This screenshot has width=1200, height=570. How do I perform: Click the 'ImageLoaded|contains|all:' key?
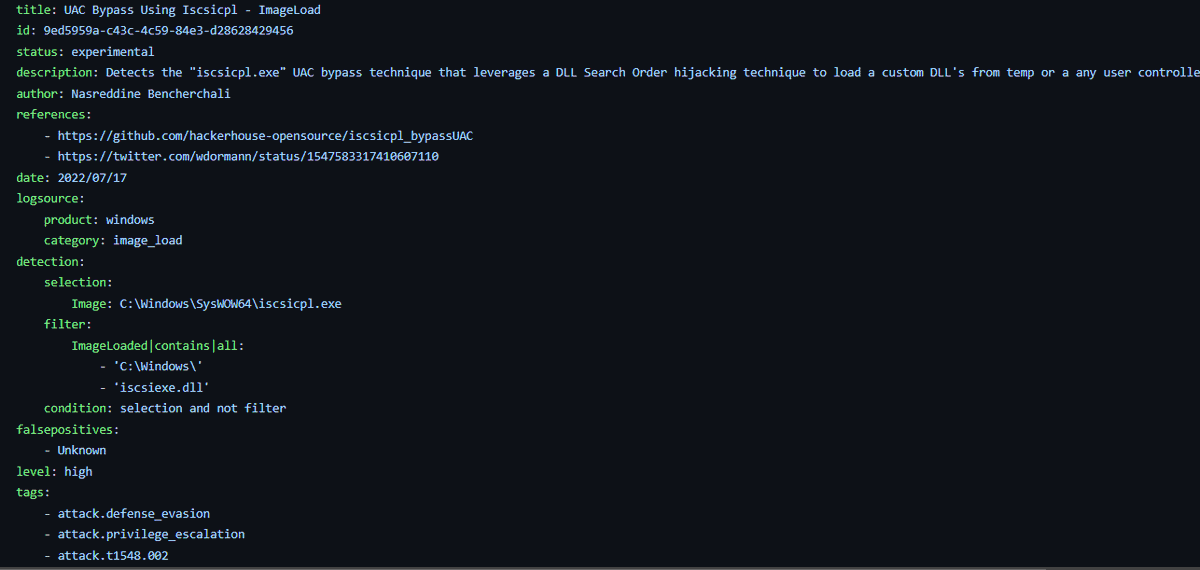[x=158, y=345]
